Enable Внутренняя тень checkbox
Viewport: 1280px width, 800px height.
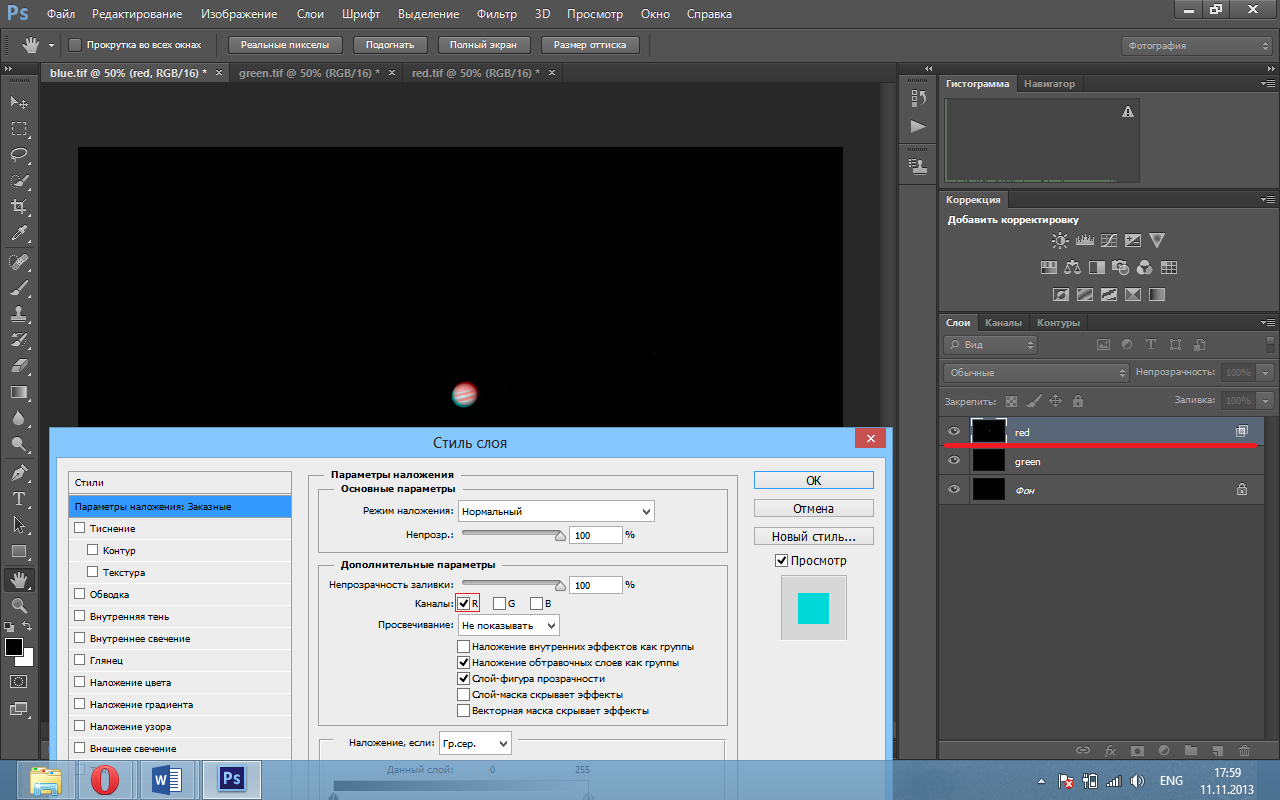click(80, 616)
